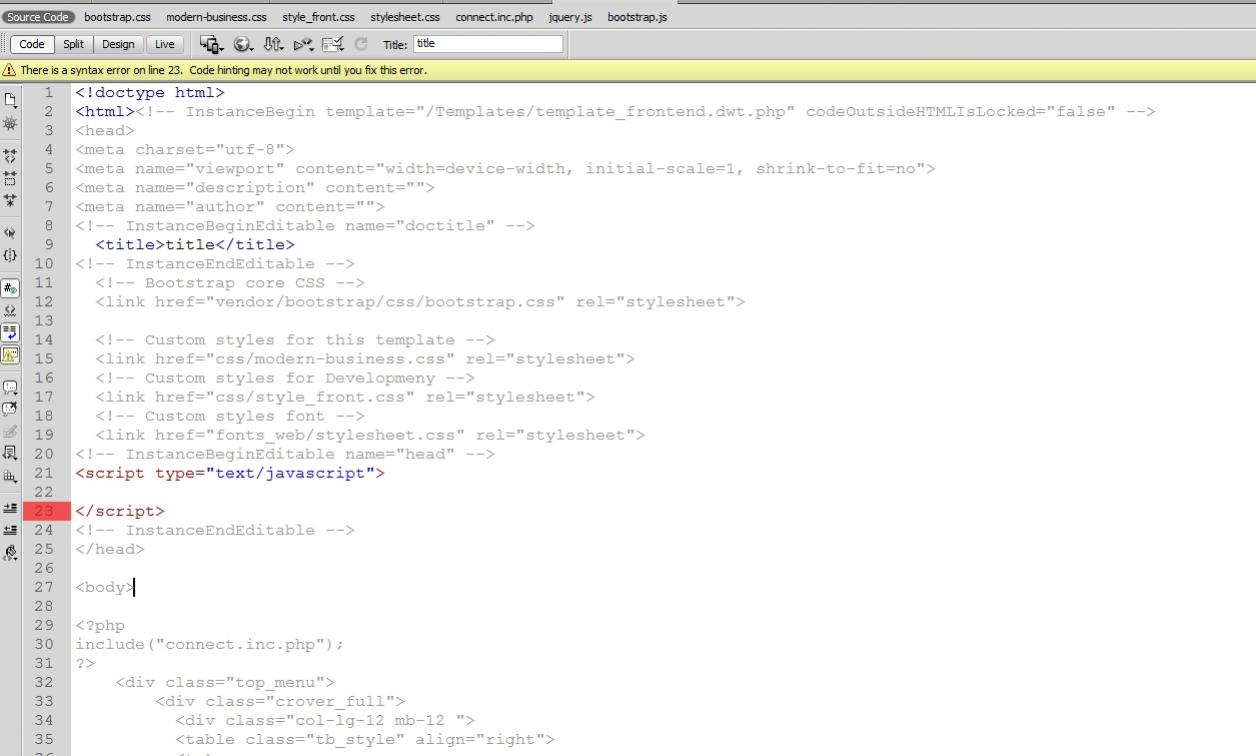Click the <!doctype html> line

coord(150,93)
